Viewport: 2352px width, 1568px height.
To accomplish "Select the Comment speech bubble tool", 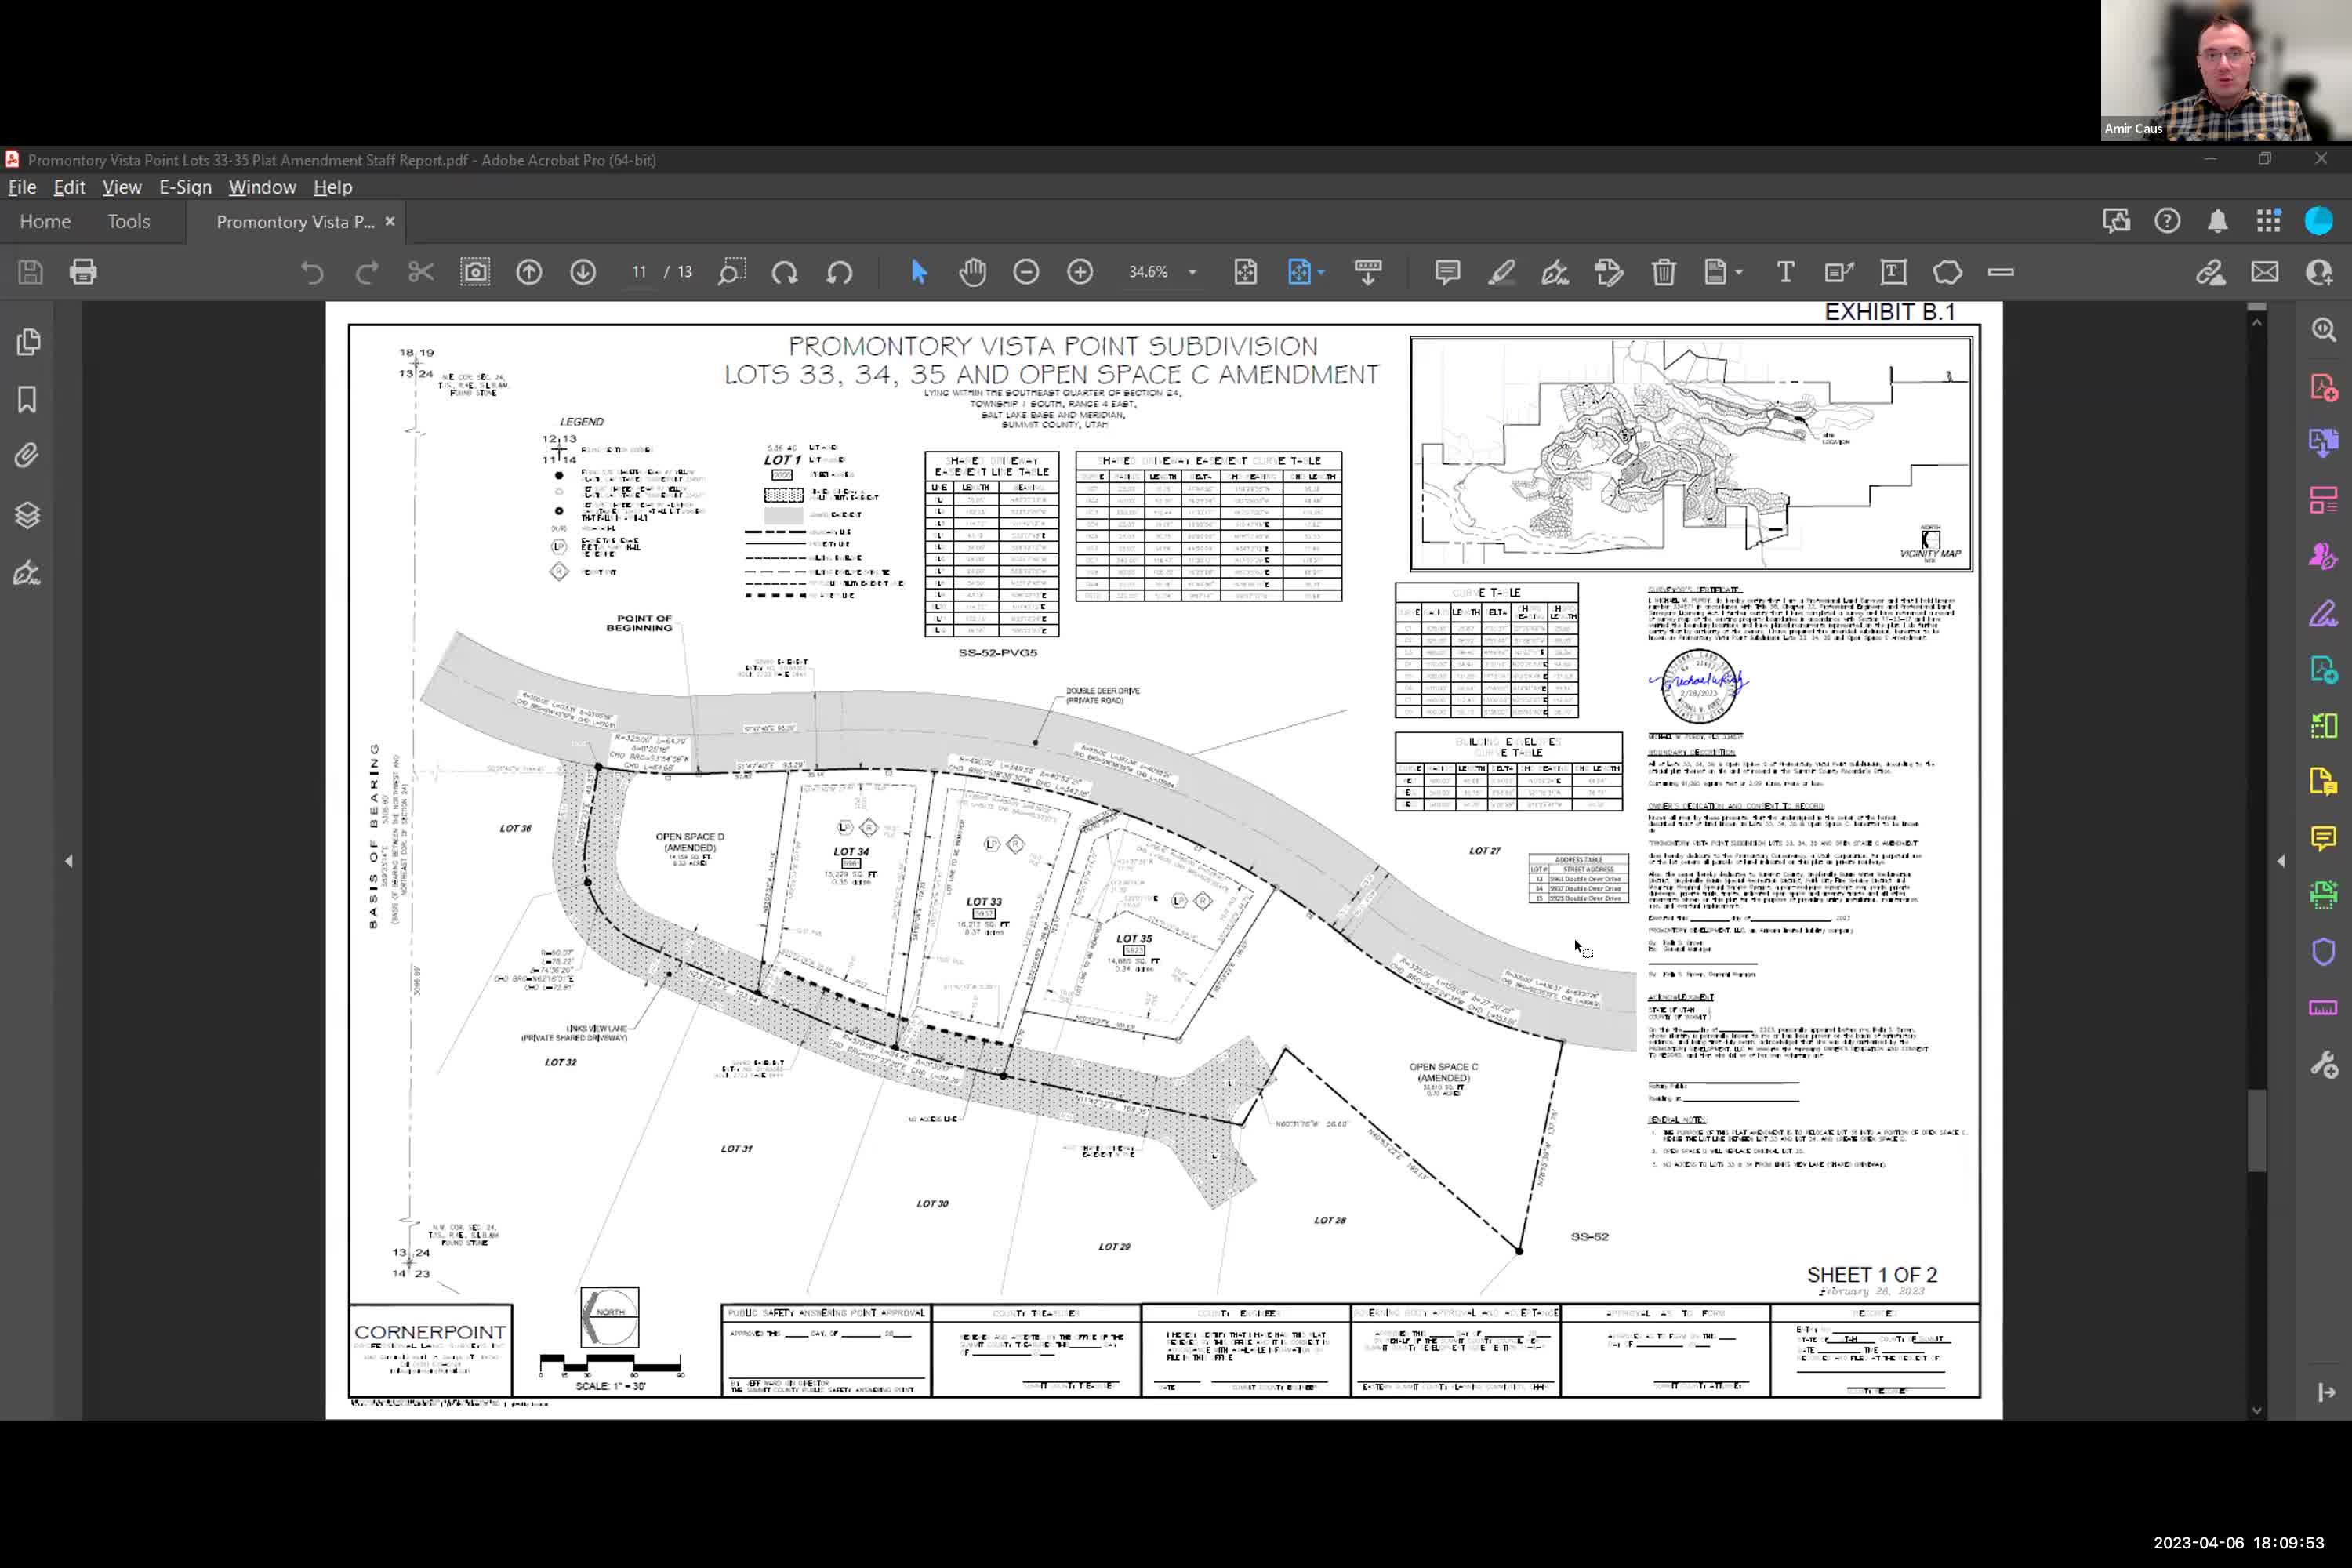I will click(x=1446, y=272).
